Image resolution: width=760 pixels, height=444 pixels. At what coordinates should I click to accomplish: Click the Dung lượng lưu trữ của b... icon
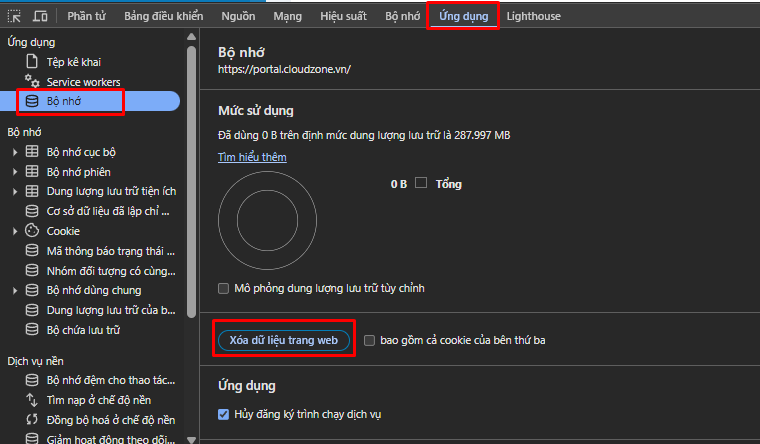32,310
